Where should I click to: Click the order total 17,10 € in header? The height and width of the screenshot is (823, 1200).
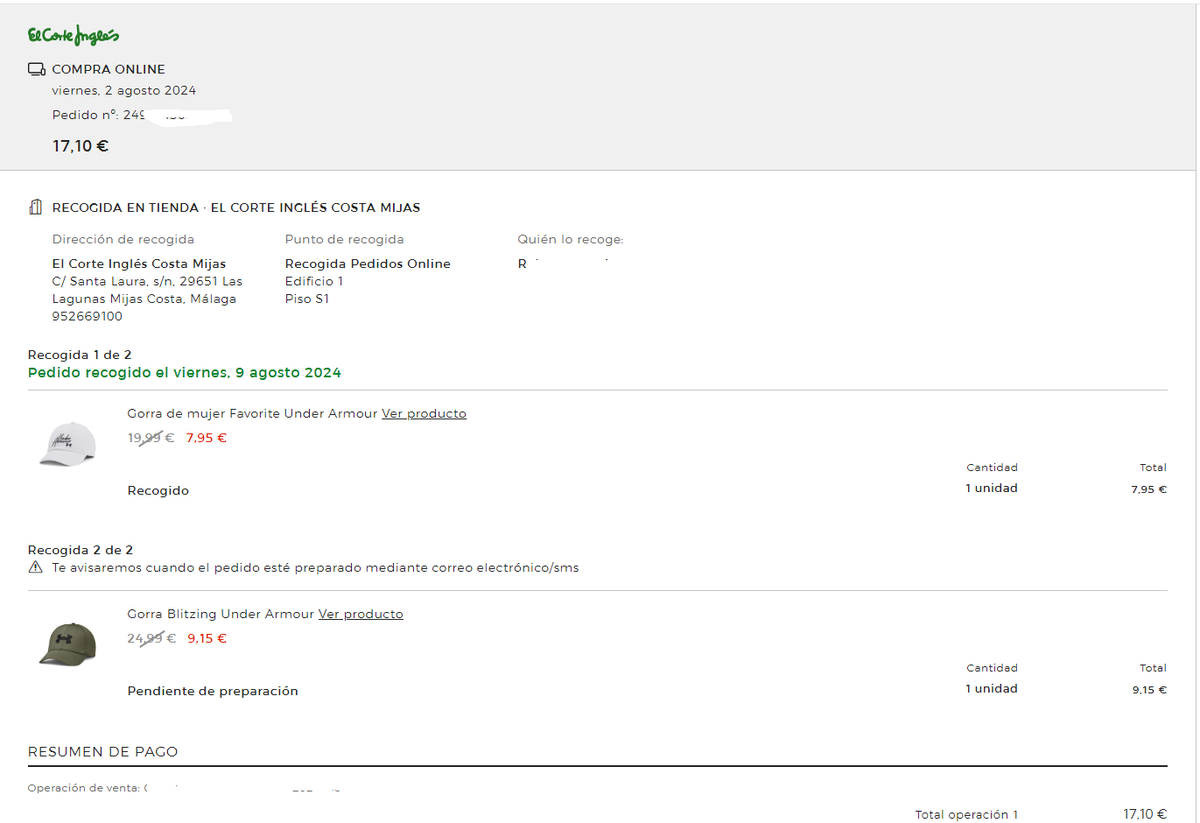pos(81,146)
